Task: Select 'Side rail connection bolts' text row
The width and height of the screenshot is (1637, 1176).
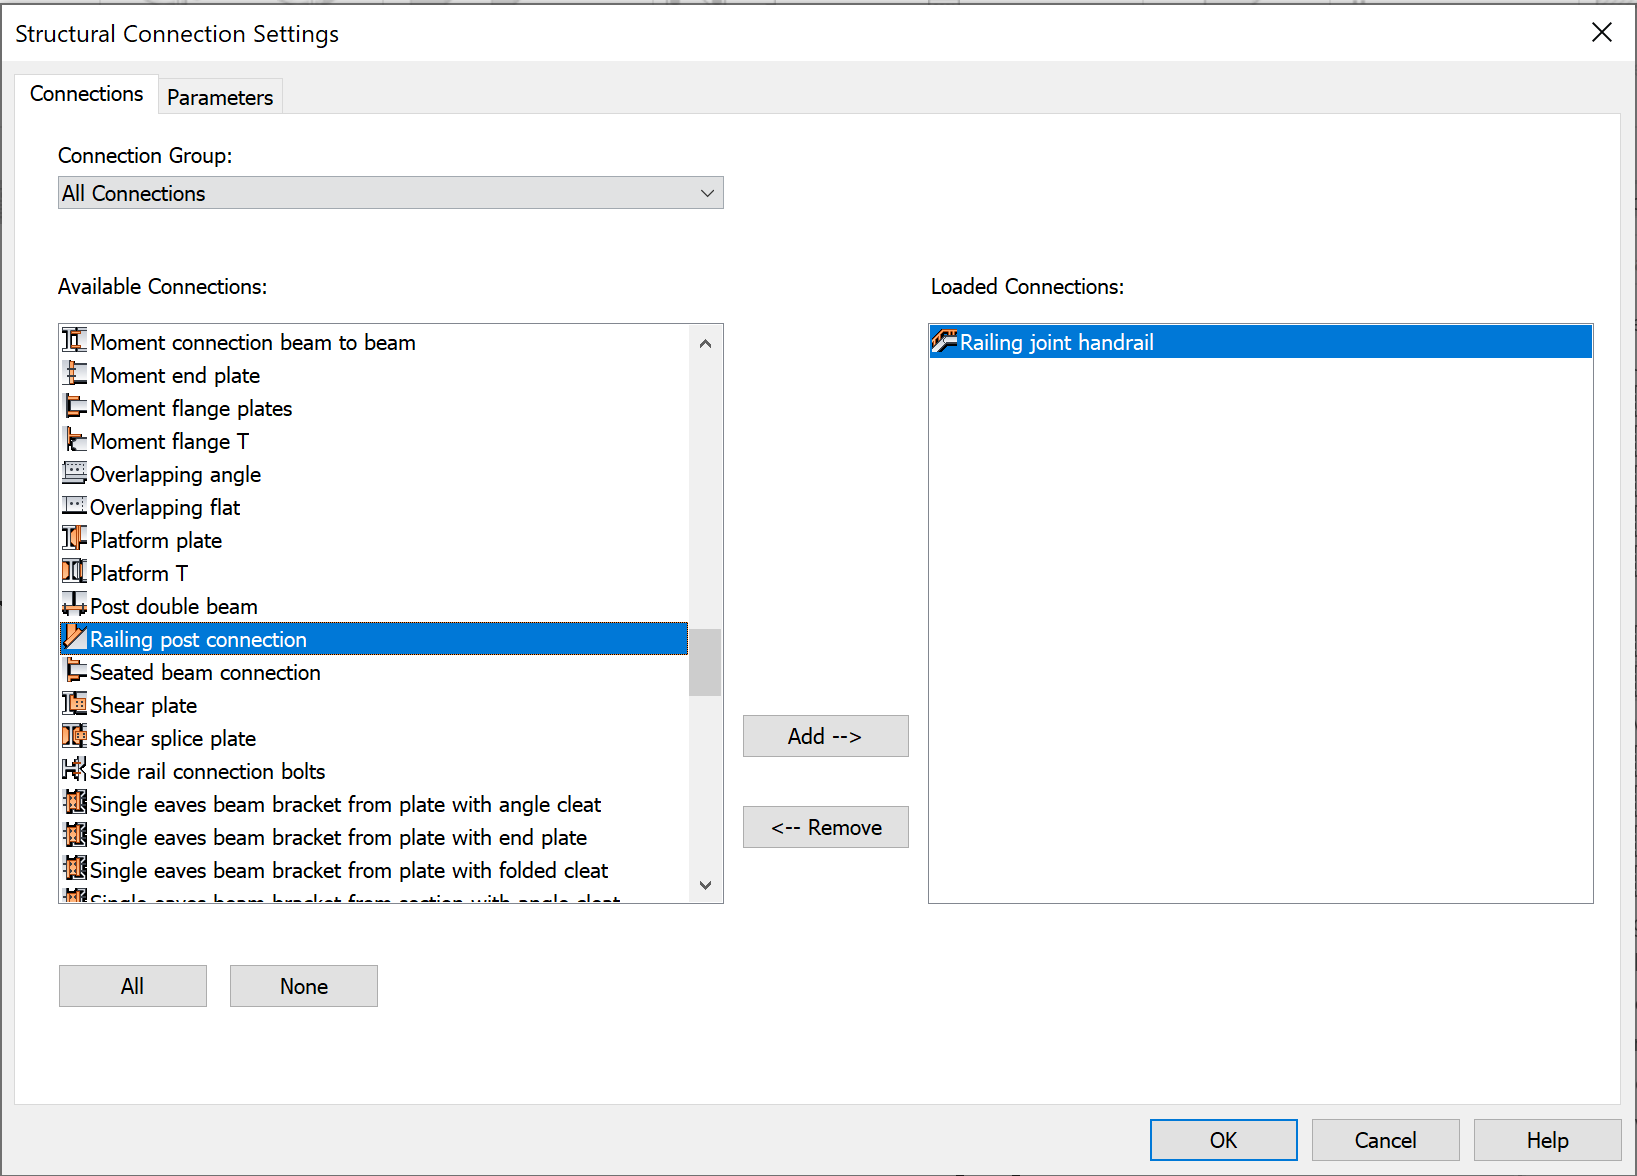Action: pos(374,771)
